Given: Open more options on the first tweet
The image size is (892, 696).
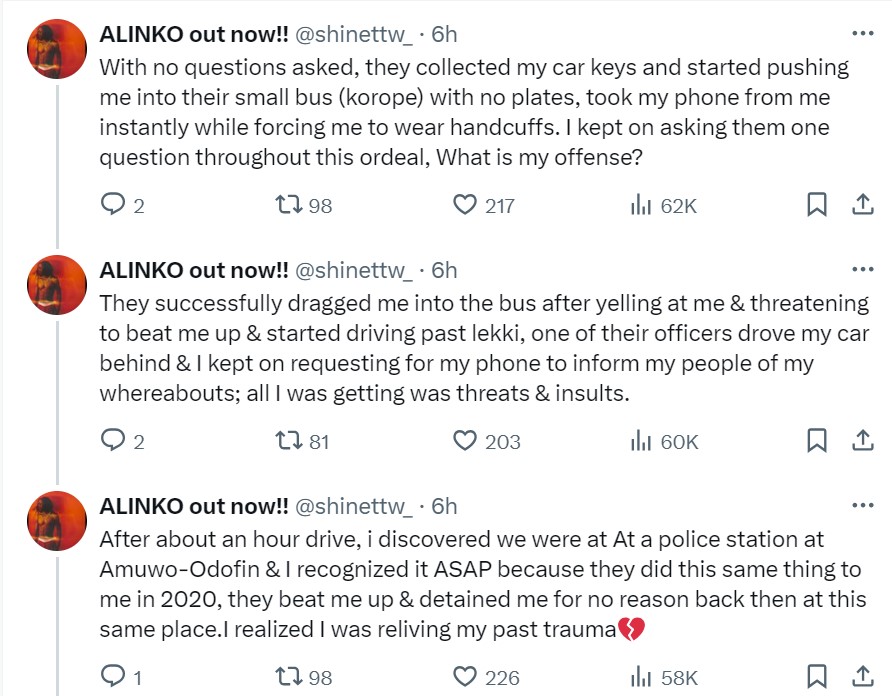Looking at the screenshot, I should click(x=862, y=33).
